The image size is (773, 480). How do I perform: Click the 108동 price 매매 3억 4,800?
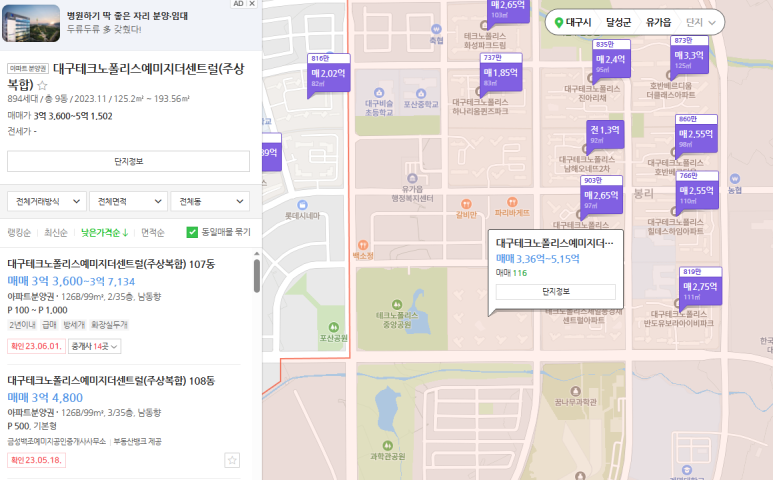tap(45, 398)
